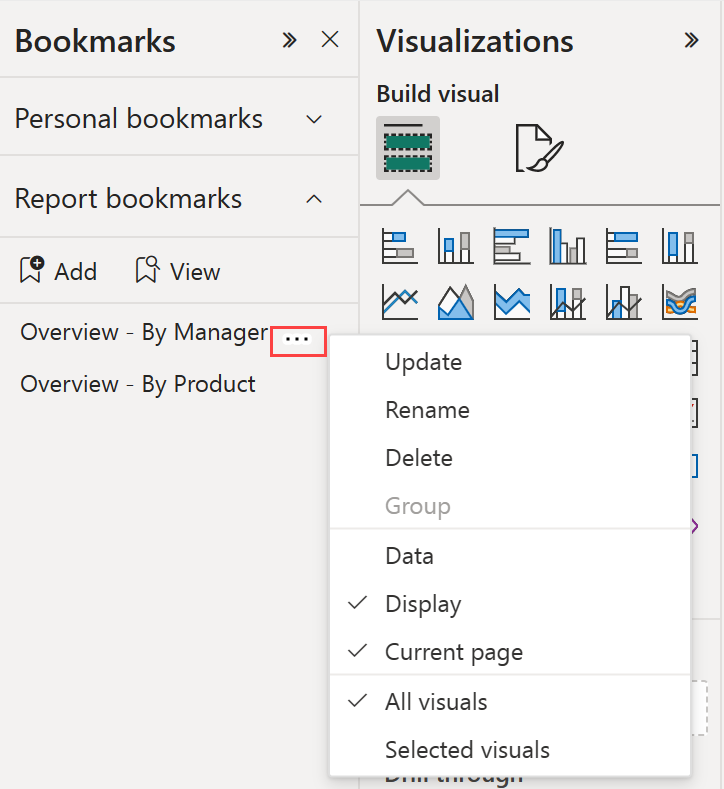Select the stacked bar chart visual
The height and width of the screenshot is (789, 724).
click(x=399, y=246)
